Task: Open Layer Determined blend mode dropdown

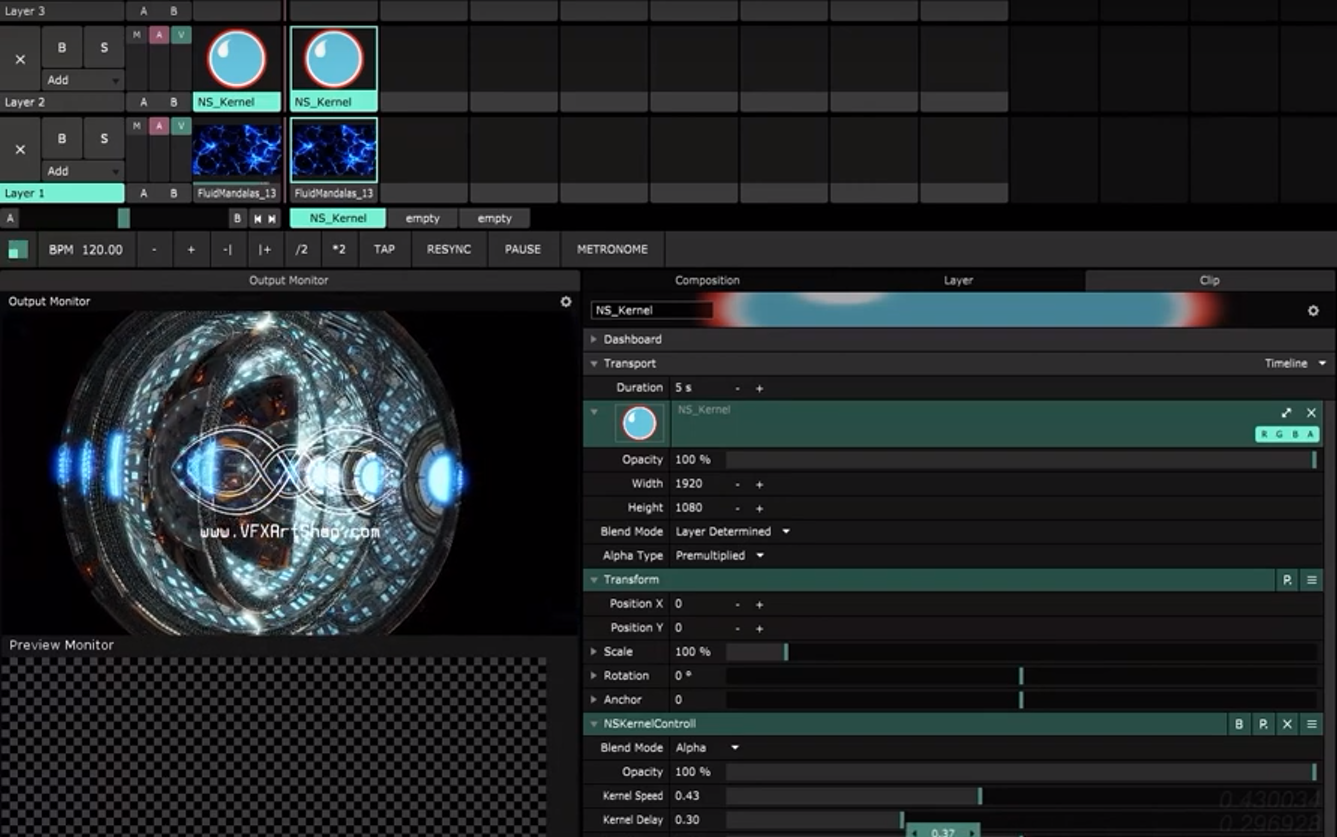Action: (732, 532)
